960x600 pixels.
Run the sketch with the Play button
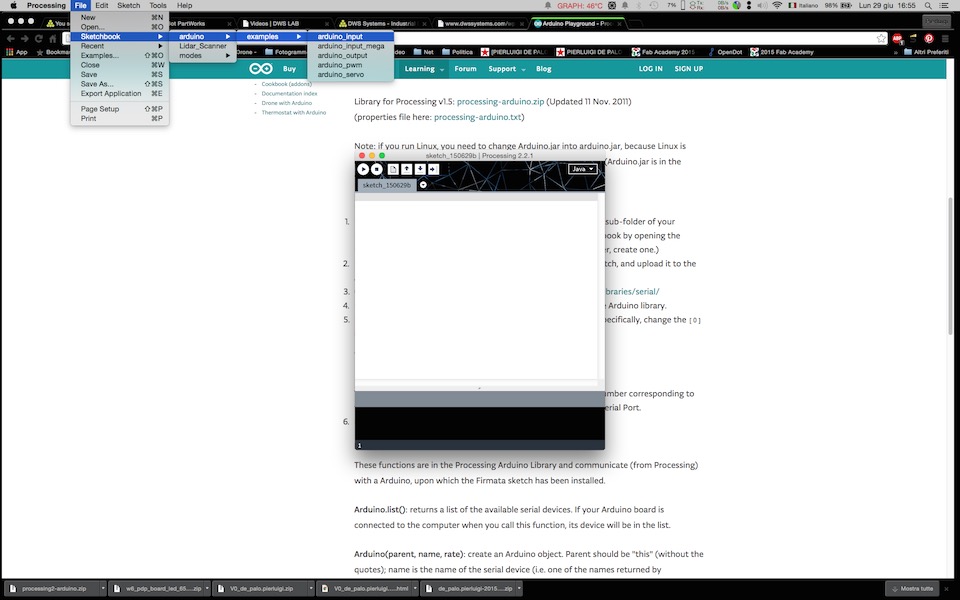point(363,169)
